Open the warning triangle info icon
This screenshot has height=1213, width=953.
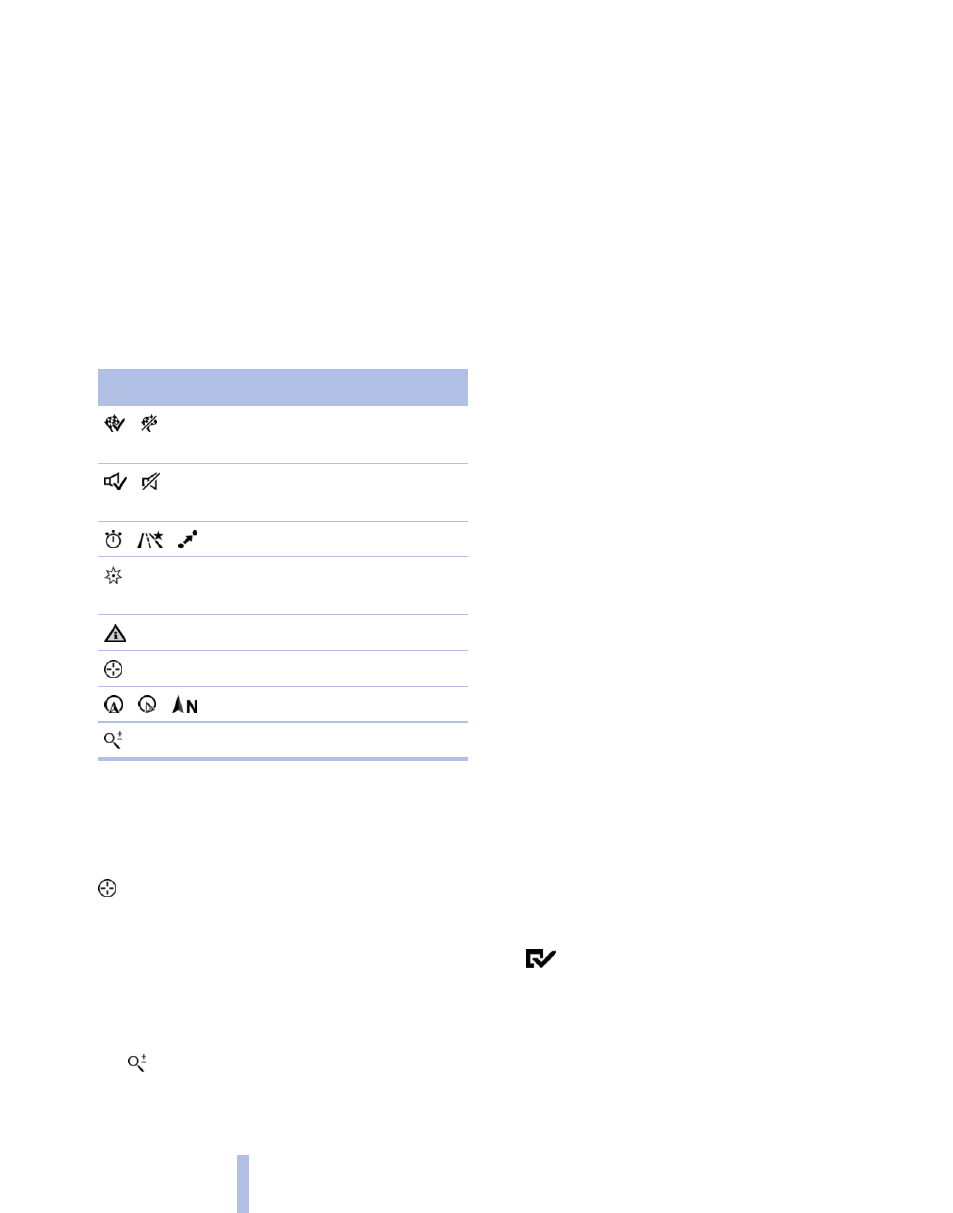click(x=115, y=633)
